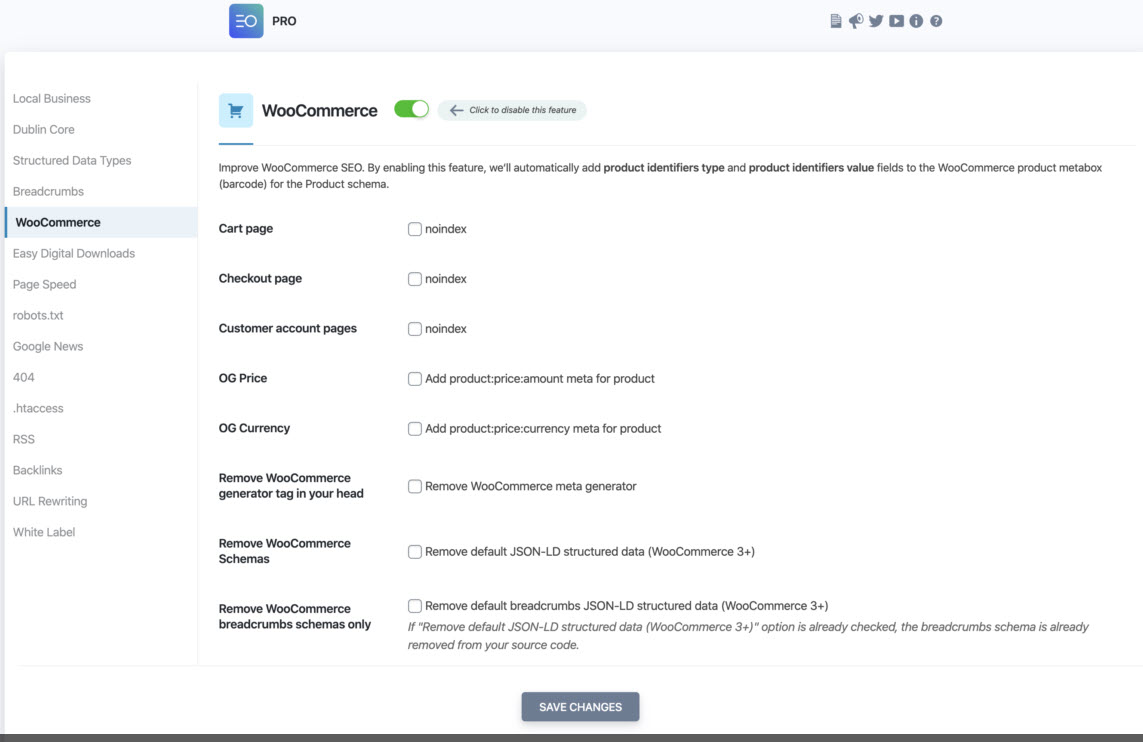The image size is (1143, 742).
Task: Open the documentation page icon
Action: pyautogui.click(x=836, y=21)
